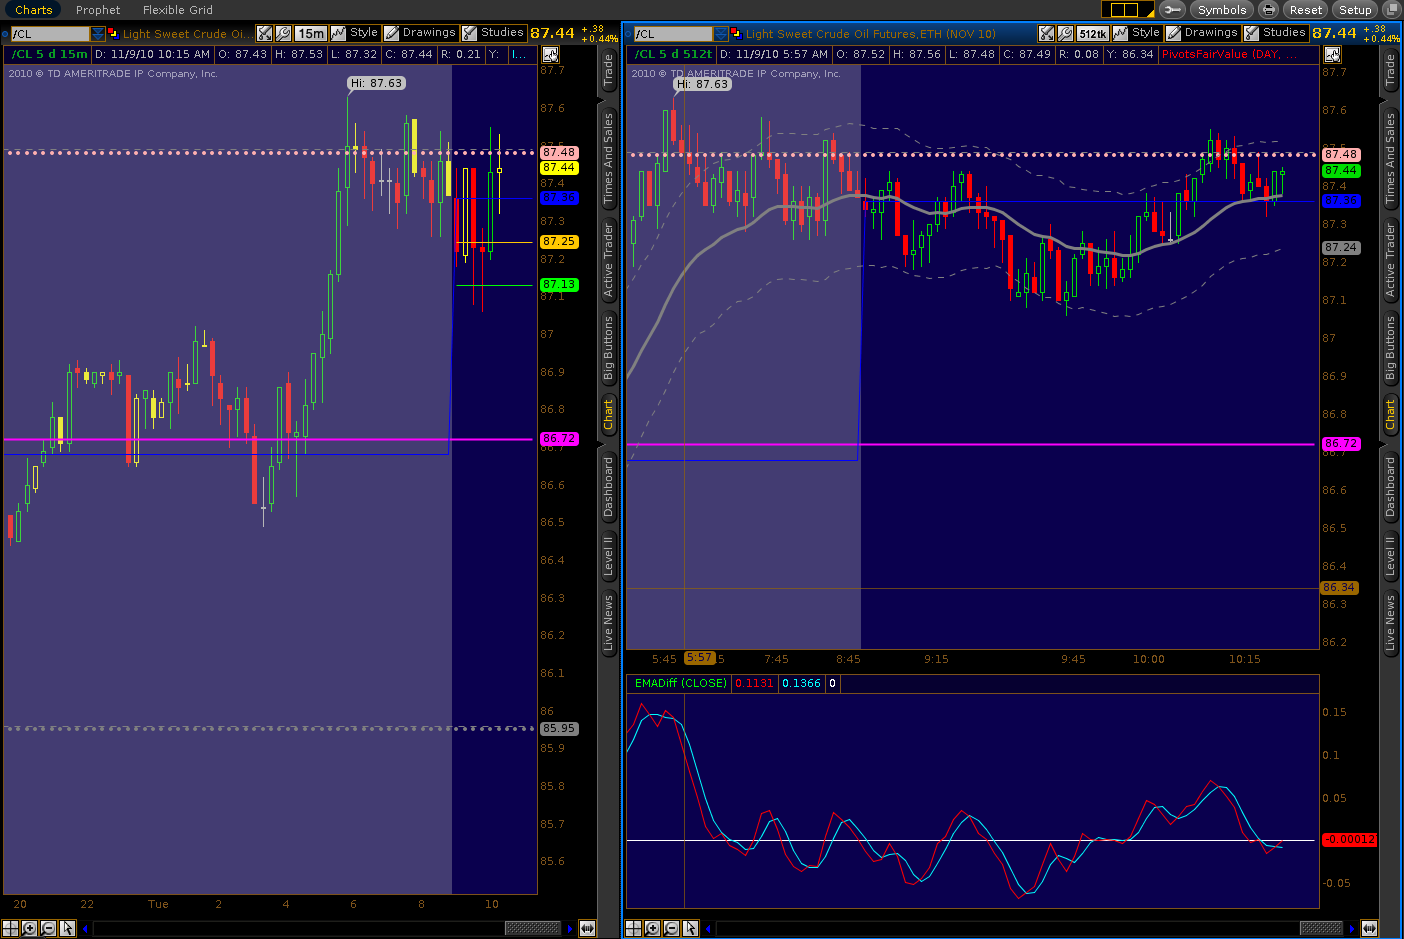Screen dimensions: 1404x939
Task: Open right sidebar Dashboard tab
Action: click(1390, 486)
